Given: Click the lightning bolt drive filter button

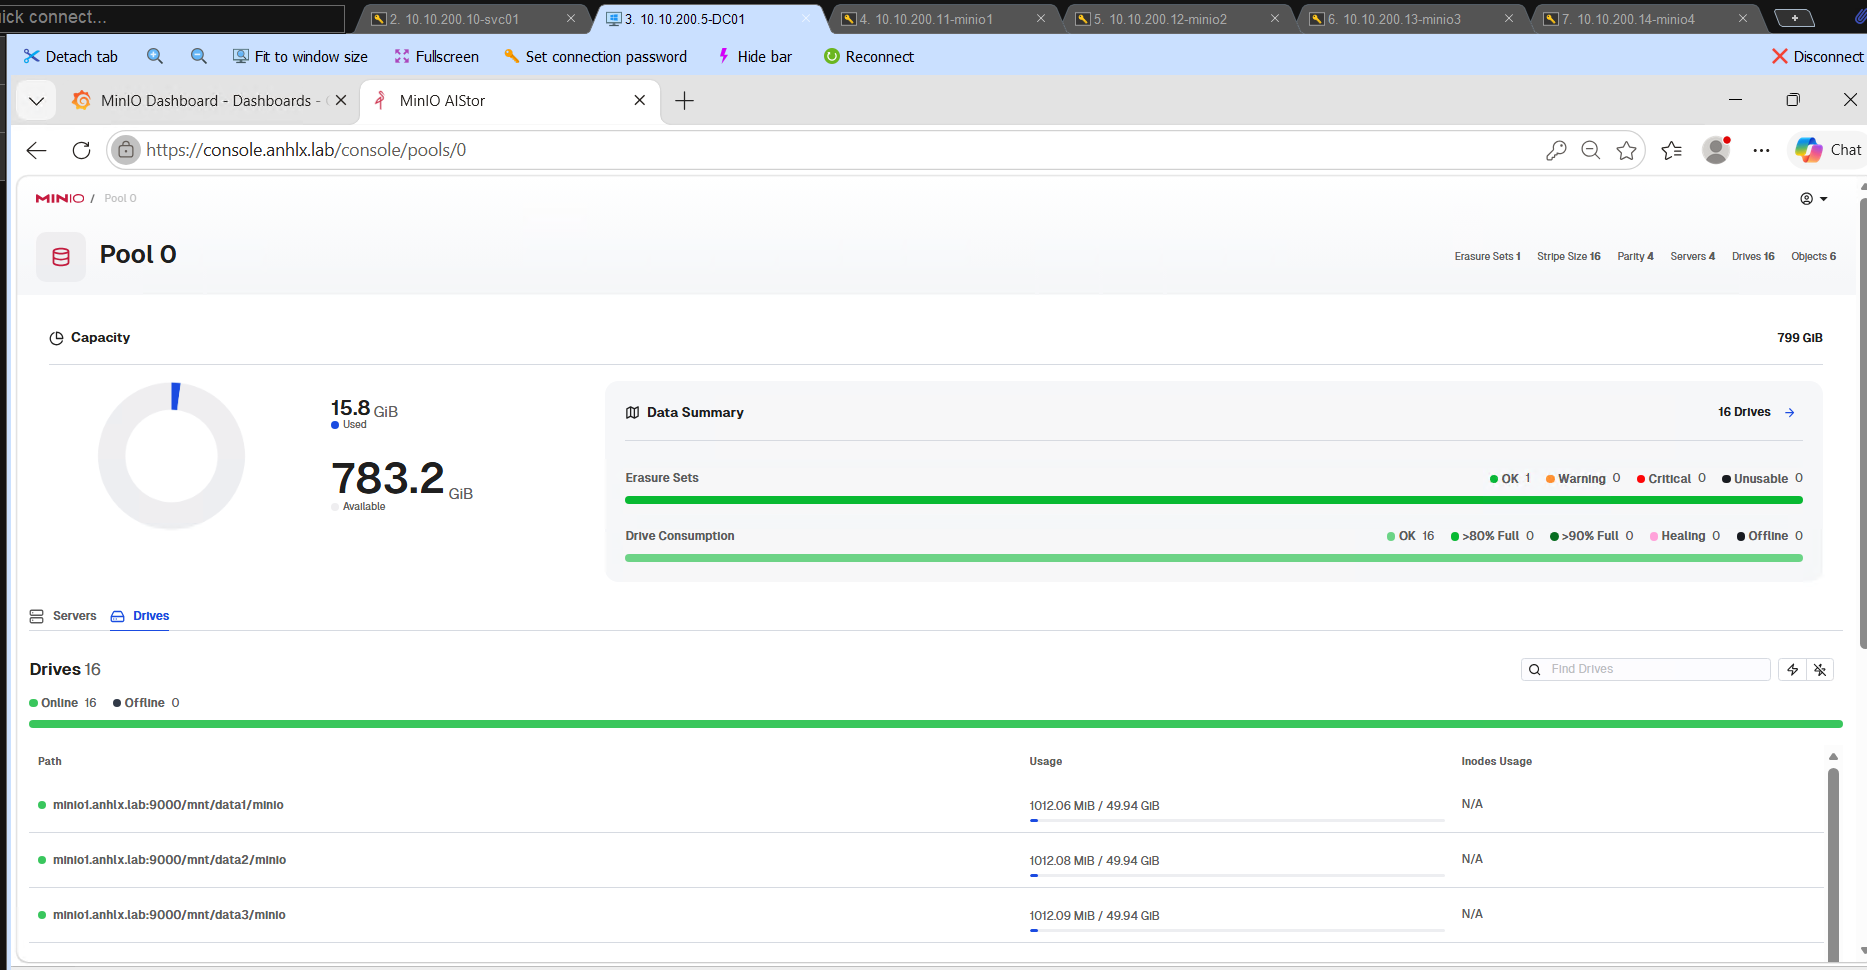Looking at the screenshot, I should (x=1792, y=670).
